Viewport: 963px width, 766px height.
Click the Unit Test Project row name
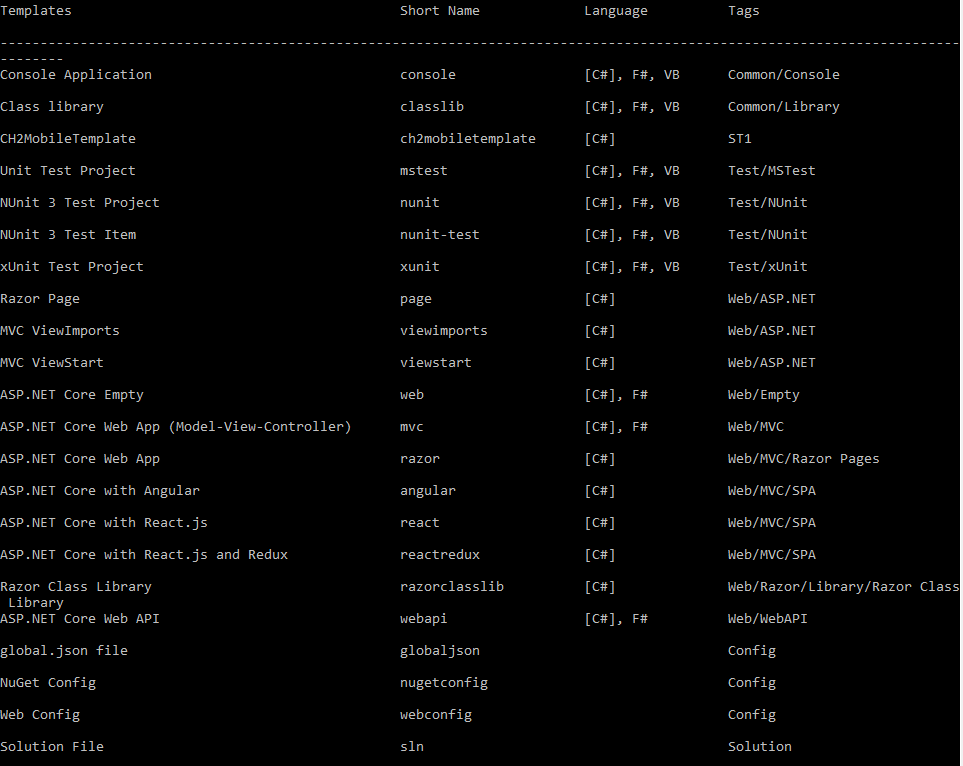click(67, 171)
